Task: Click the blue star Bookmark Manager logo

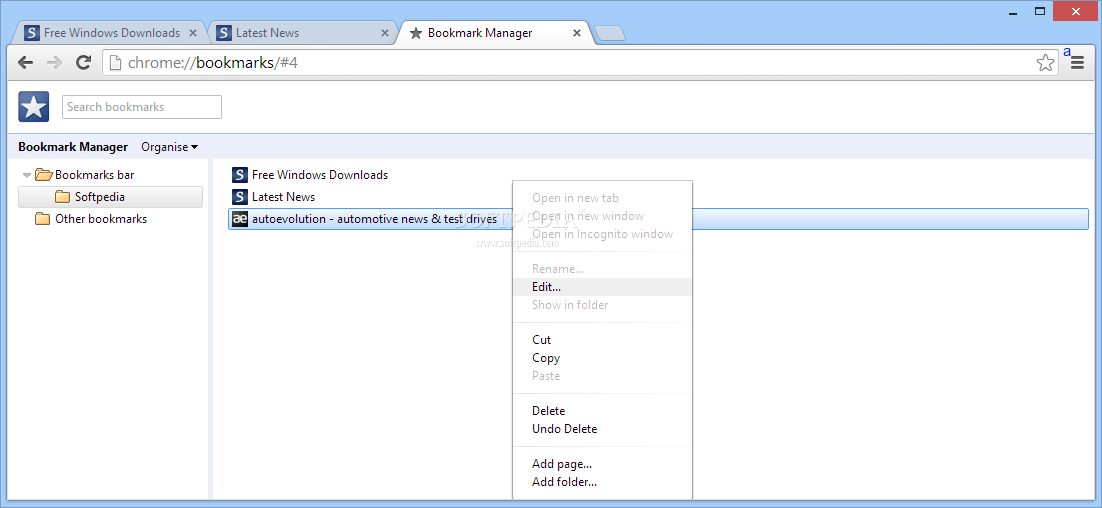Action: 33,107
